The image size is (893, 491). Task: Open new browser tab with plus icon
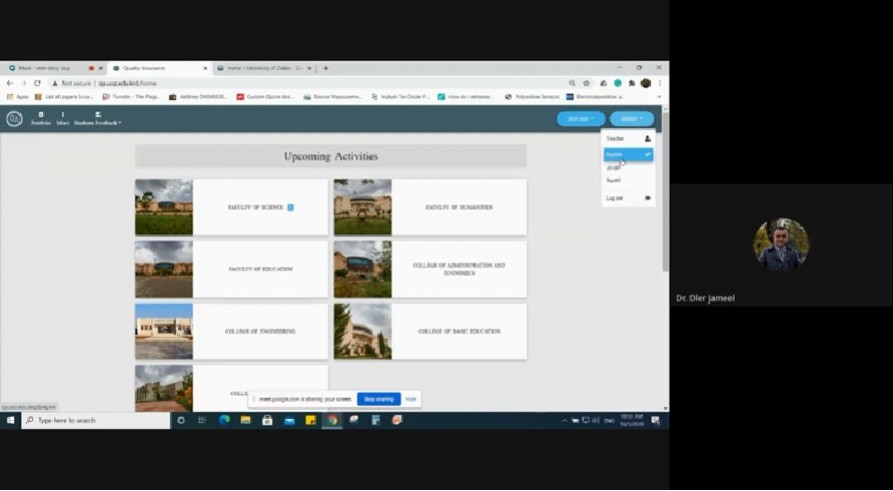coord(325,68)
